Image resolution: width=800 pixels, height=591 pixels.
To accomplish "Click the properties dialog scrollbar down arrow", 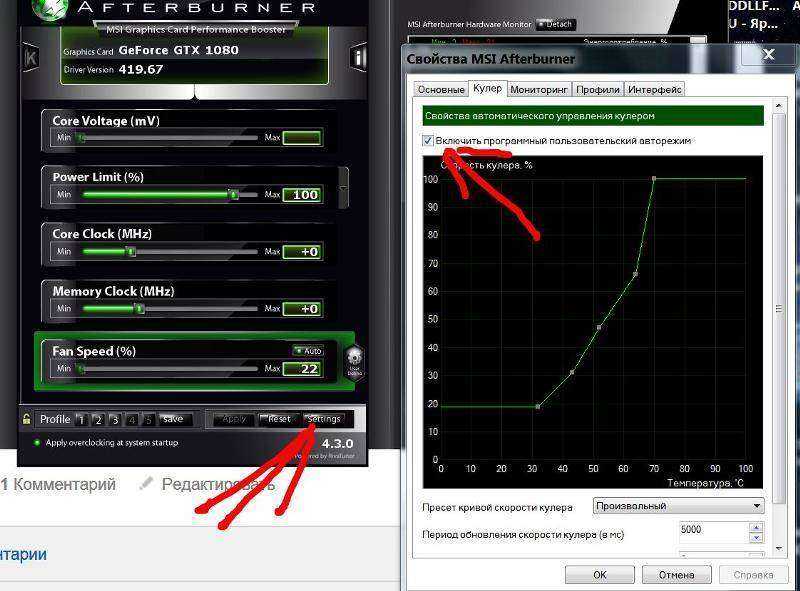I will click(779, 549).
